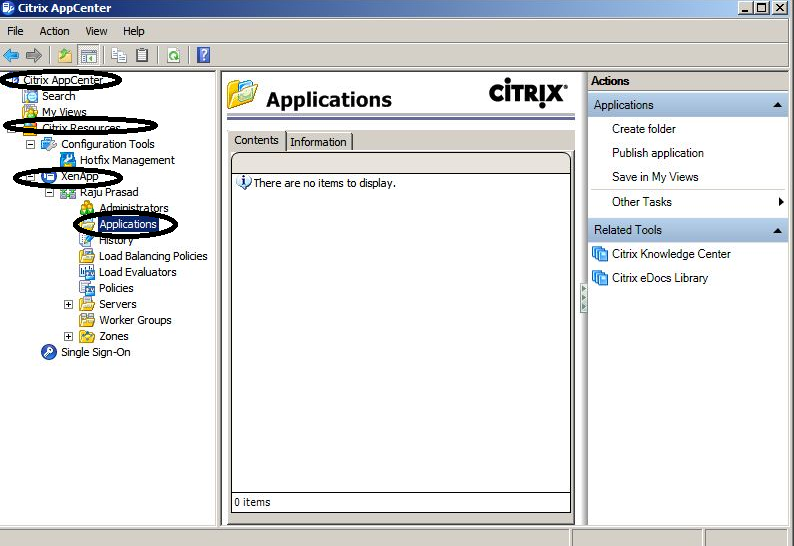Select the Worker Groups tree item

[135, 320]
